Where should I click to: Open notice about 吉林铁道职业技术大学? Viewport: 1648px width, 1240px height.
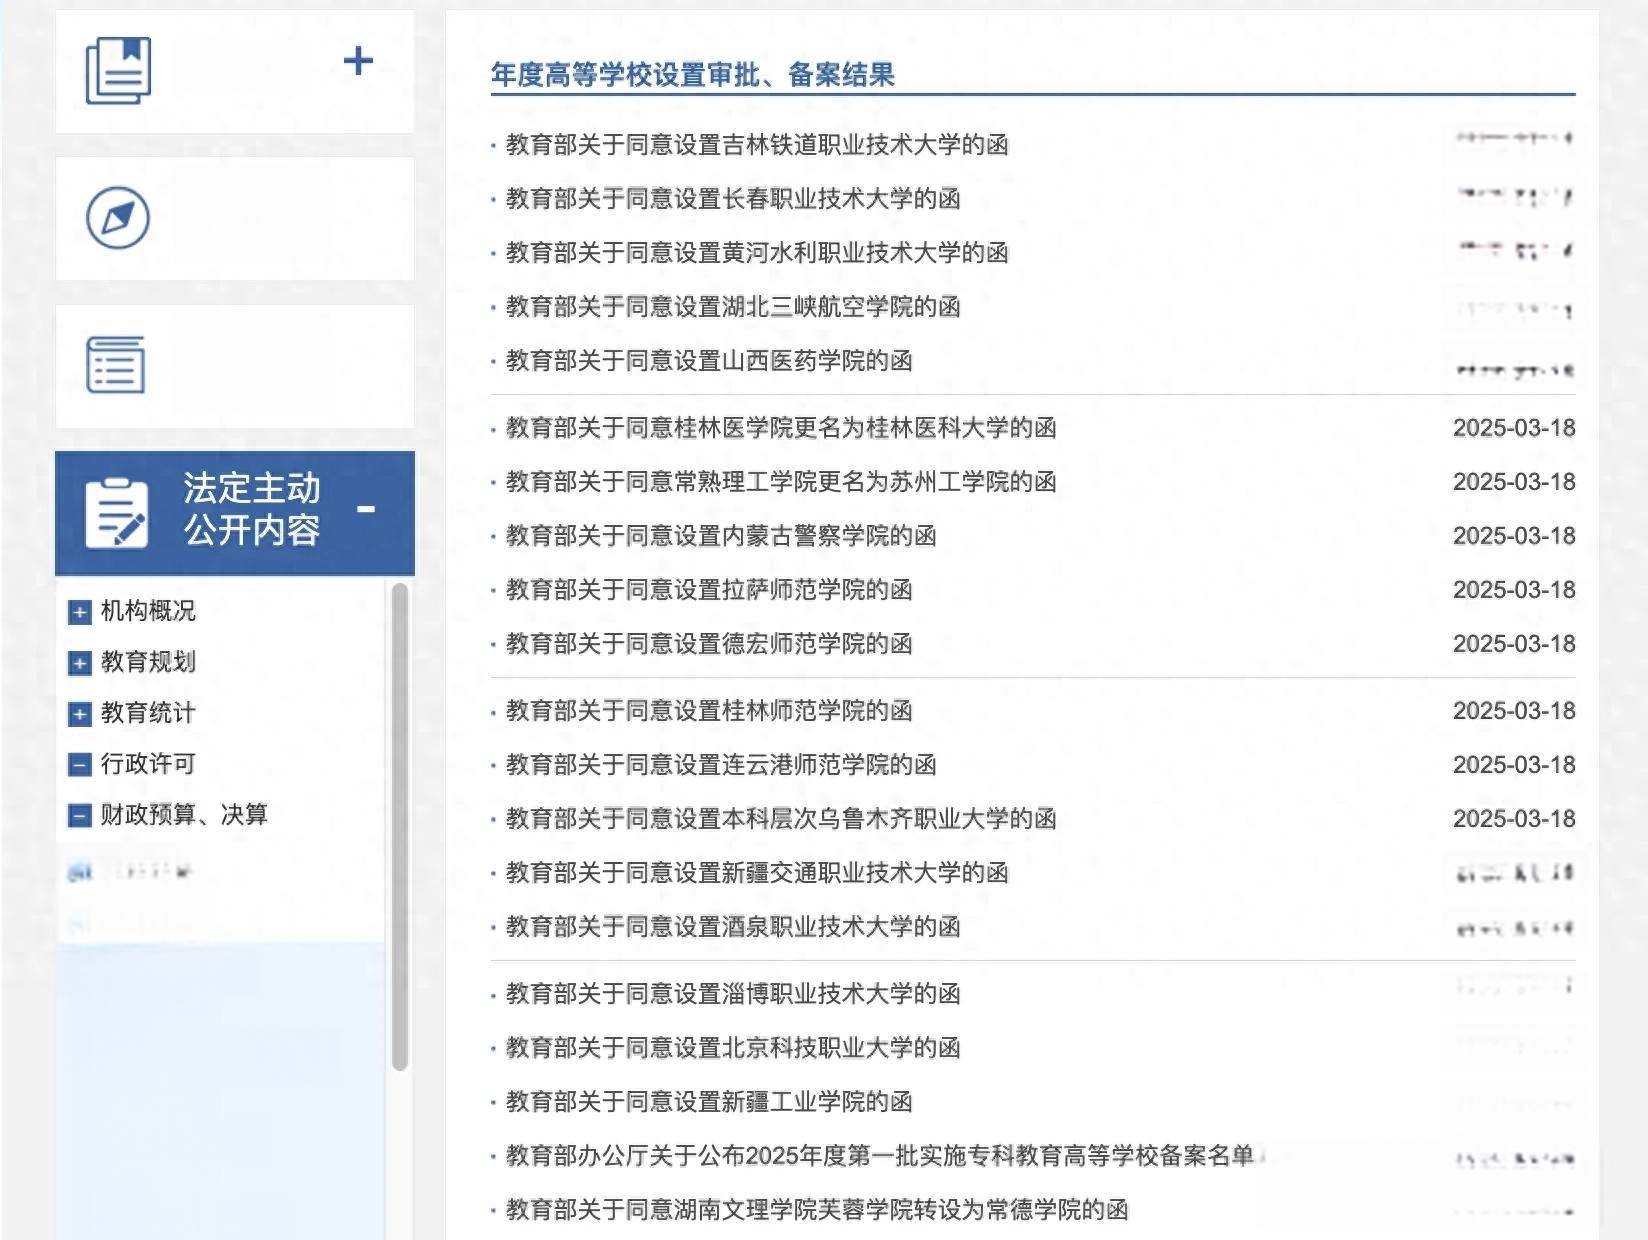(x=757, y=145)
